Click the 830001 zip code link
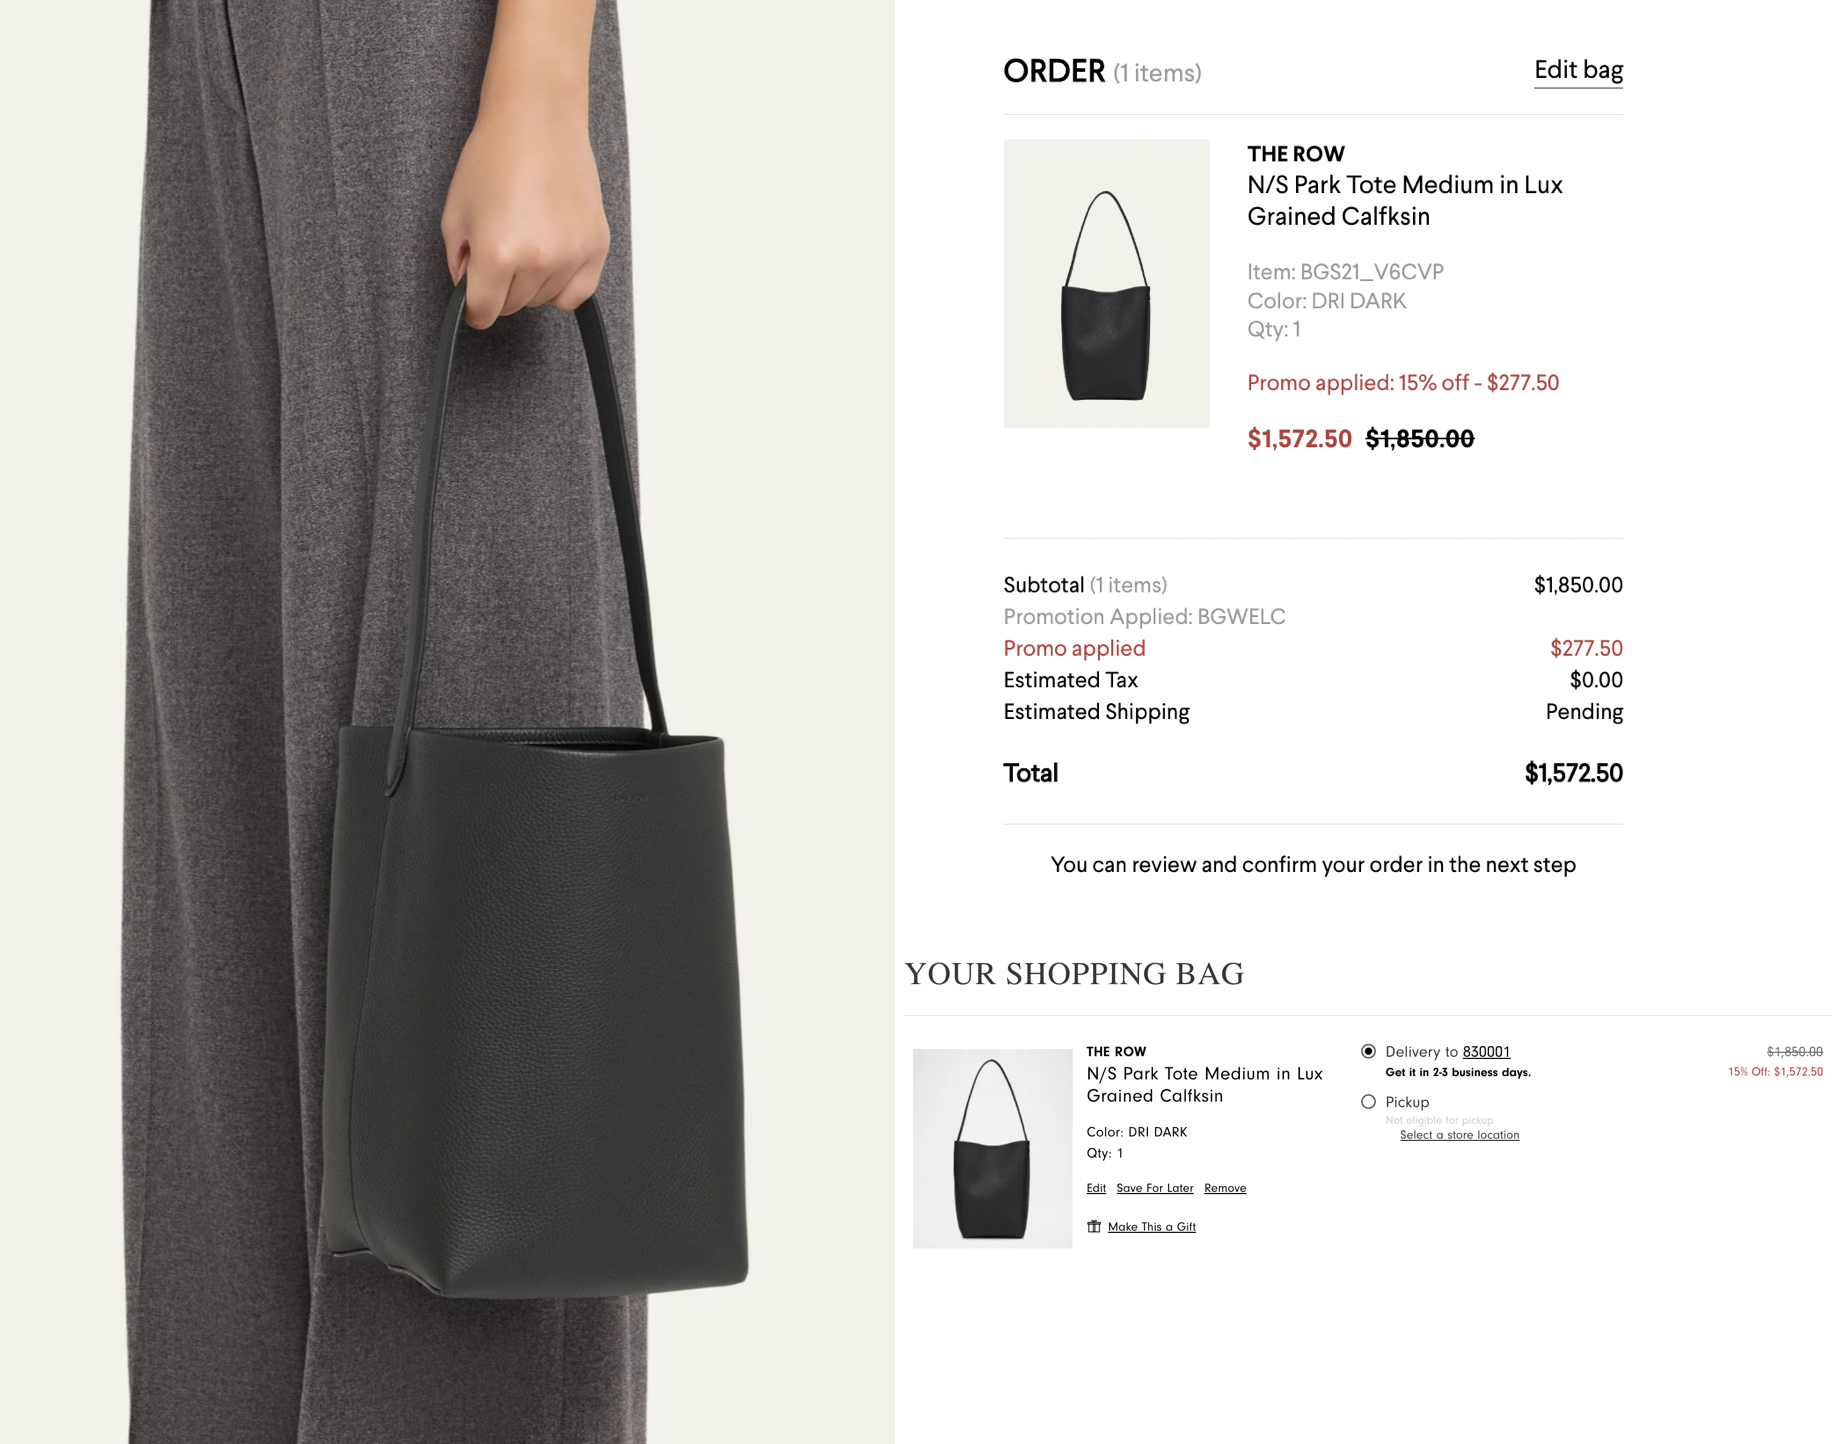This screenshot has width=1846, height=1444. 1486,1051
